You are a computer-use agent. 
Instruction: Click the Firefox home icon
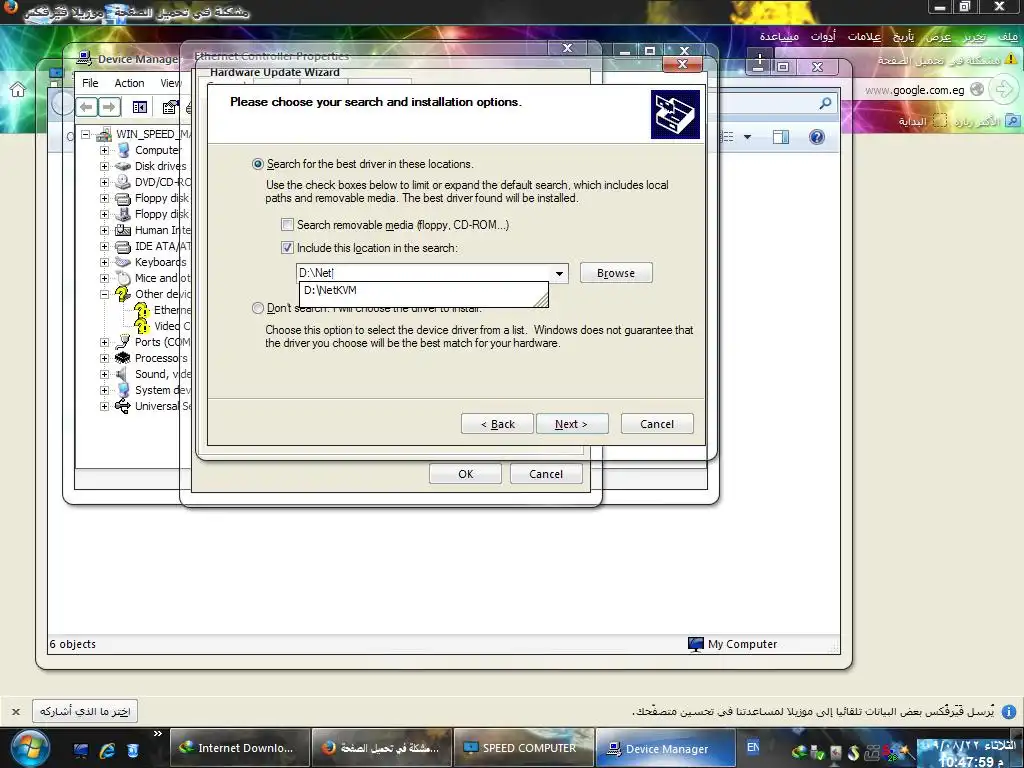[18, 89]
